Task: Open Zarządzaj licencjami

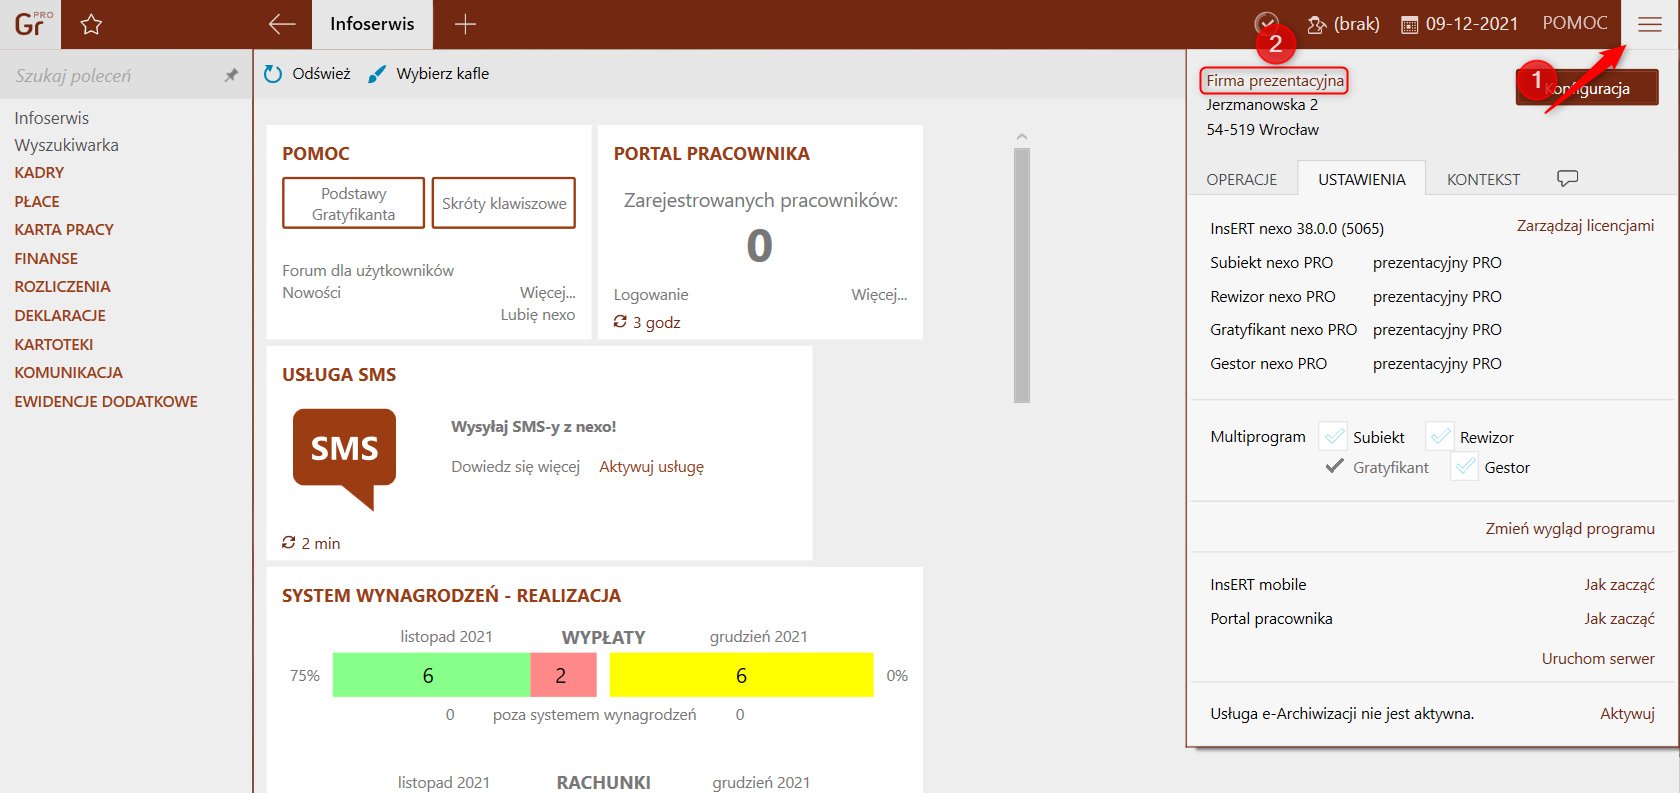Action: tap(1585, 226)
